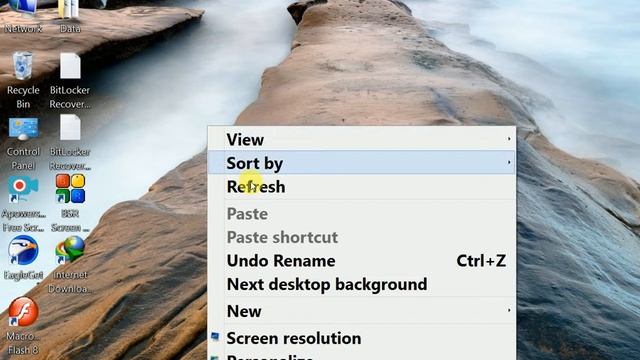The height and width of the screenshot is (360, 640).
Task: Expand the View submenu arrow
Action: pyautogui.click(x=509, y=139)
